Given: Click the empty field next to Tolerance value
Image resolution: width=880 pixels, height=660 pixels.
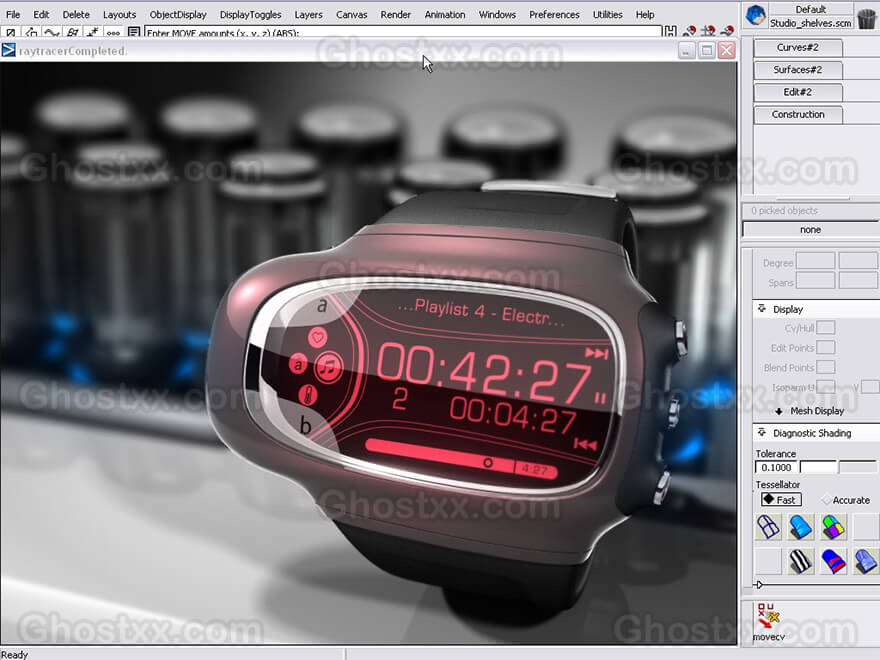Looking at the screenshot, I should pos(818,468).
